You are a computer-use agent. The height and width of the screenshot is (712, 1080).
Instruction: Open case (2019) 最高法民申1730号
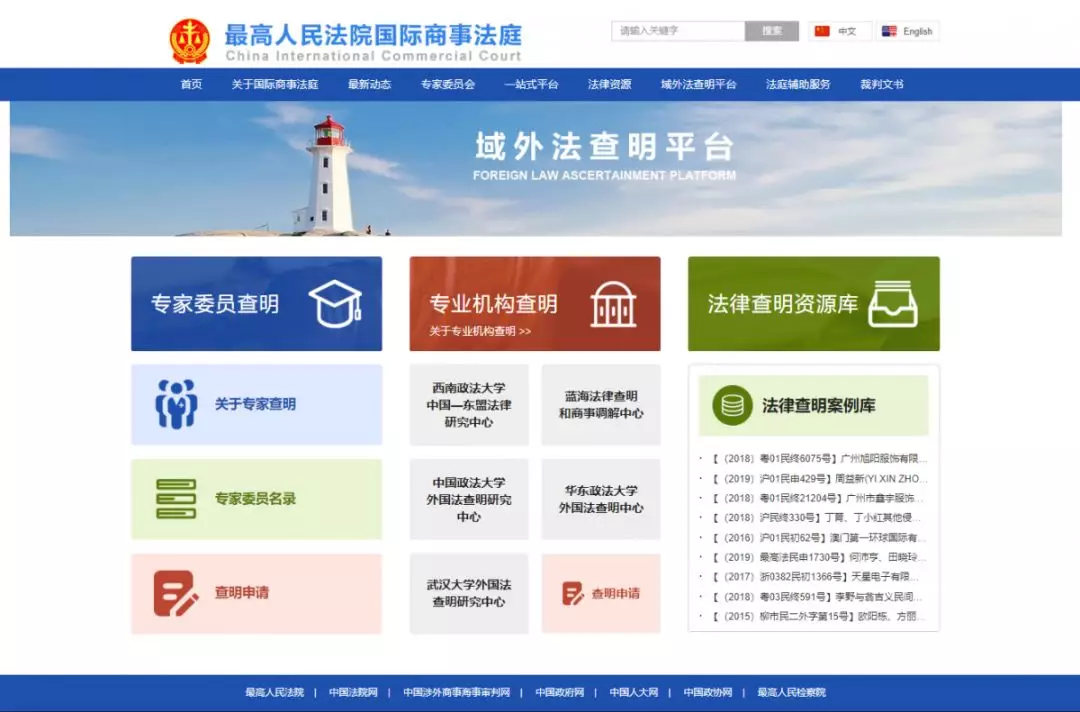tap(820, 557)
